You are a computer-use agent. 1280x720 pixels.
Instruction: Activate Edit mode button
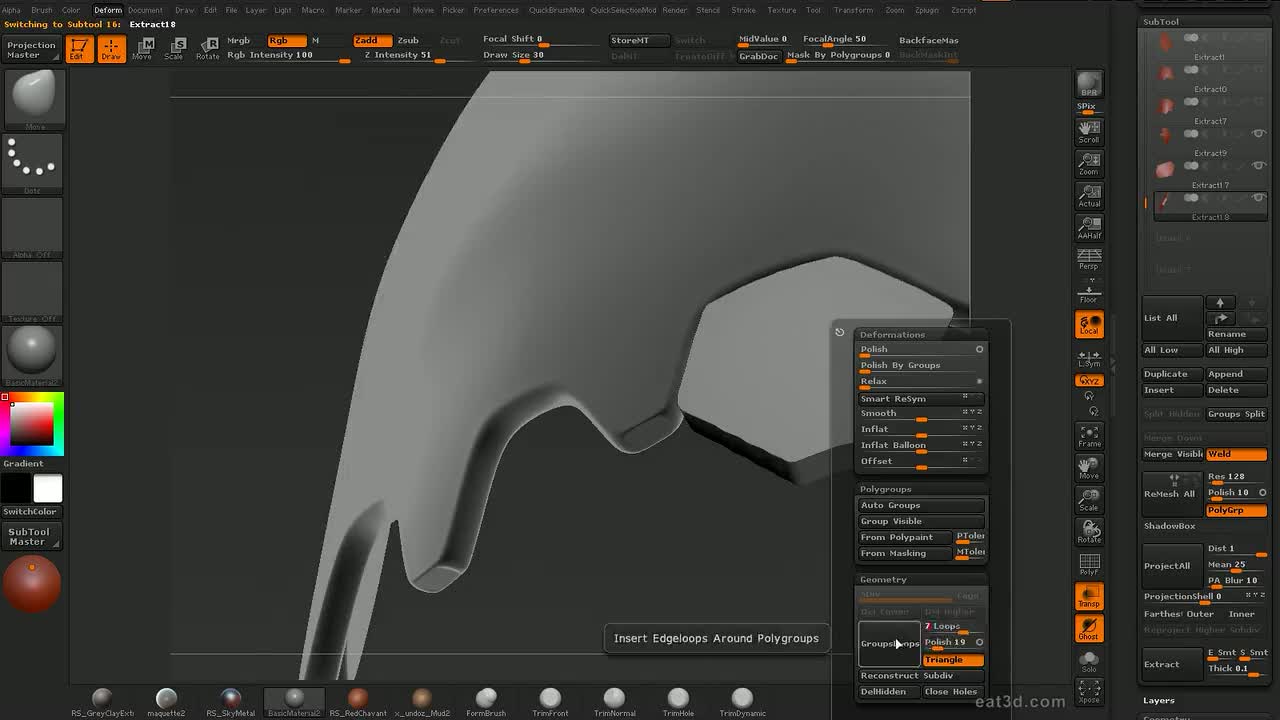click(78, 49)
